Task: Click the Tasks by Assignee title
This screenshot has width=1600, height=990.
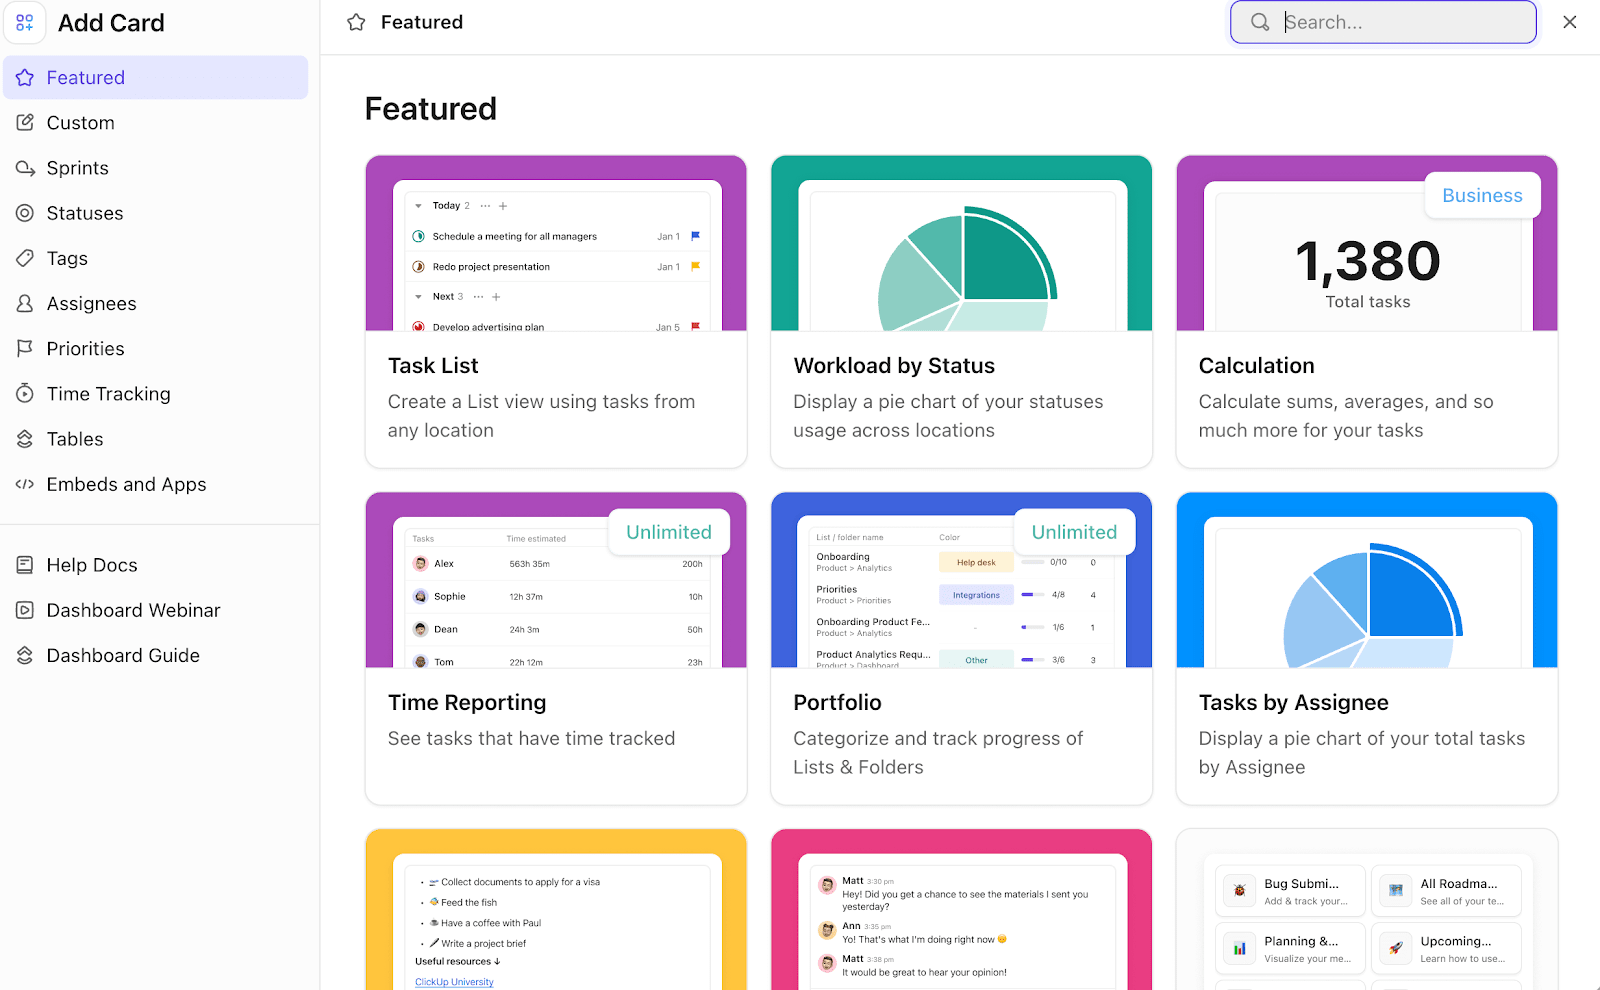Action: coord(1293,703)
